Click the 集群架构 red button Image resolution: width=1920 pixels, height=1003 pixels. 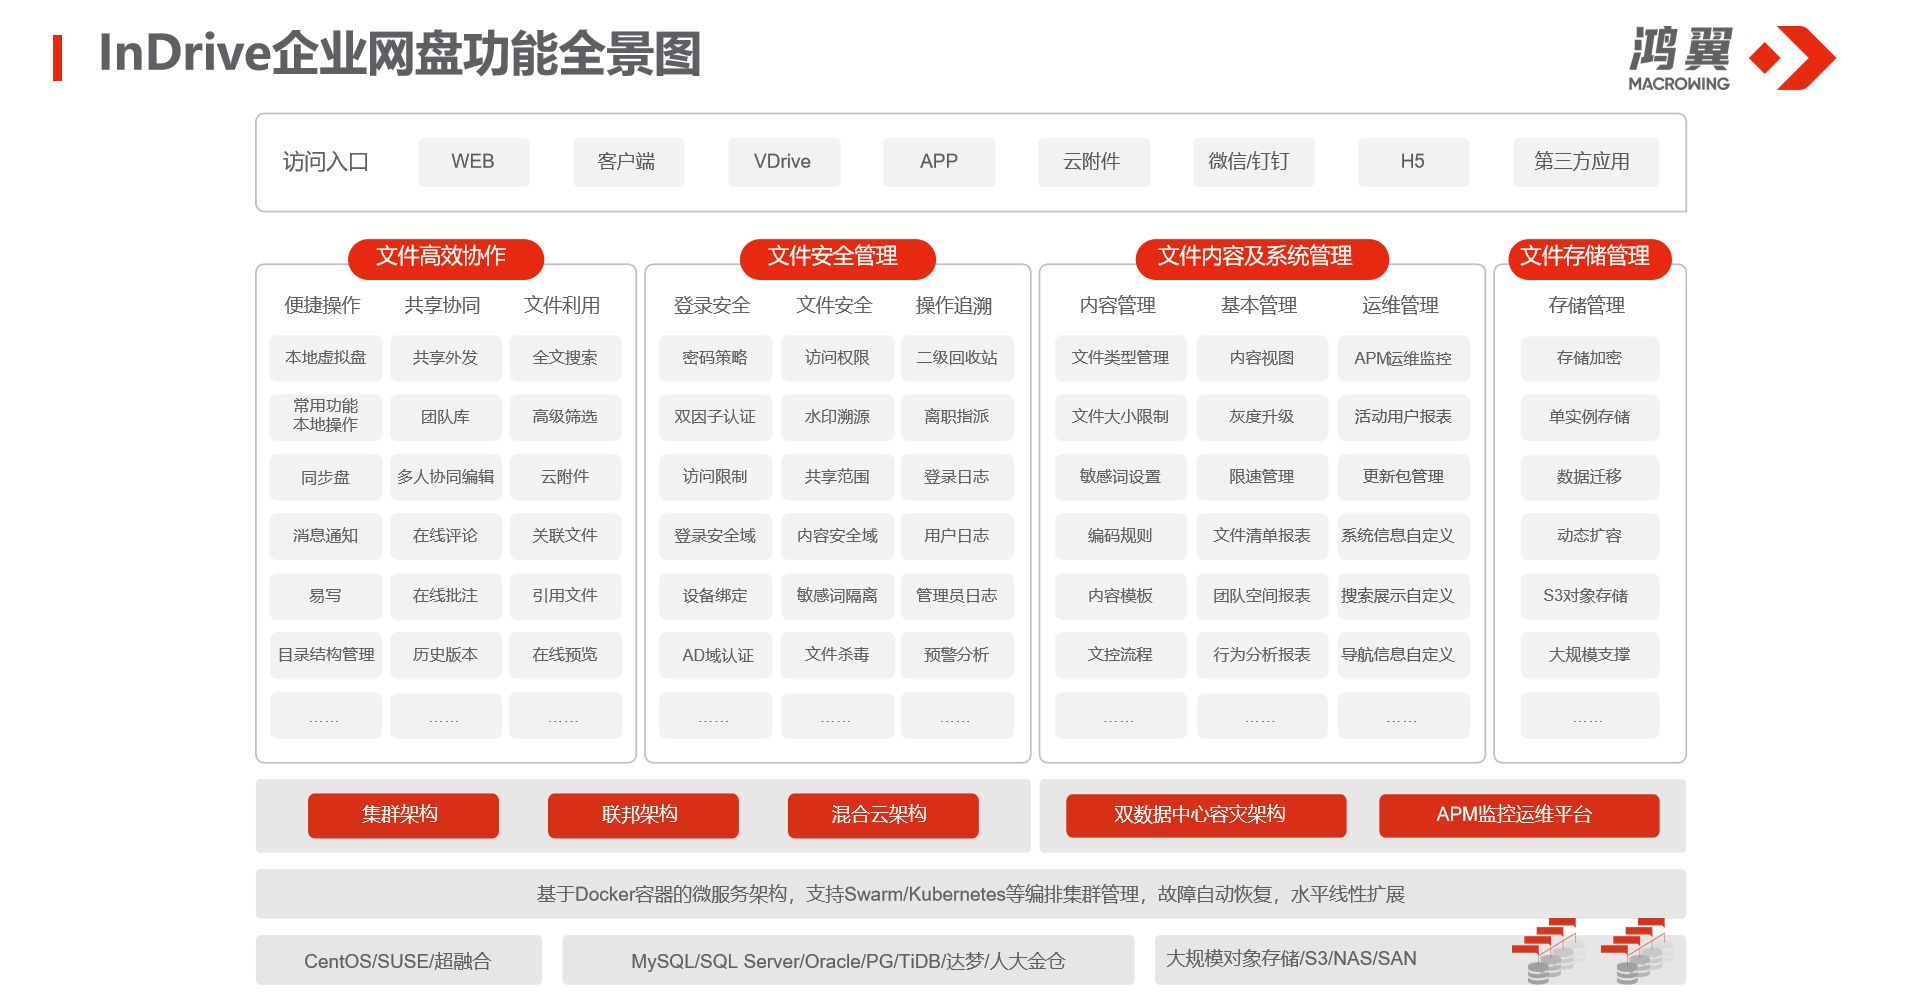pyautogui.click(x=402, y=815)
